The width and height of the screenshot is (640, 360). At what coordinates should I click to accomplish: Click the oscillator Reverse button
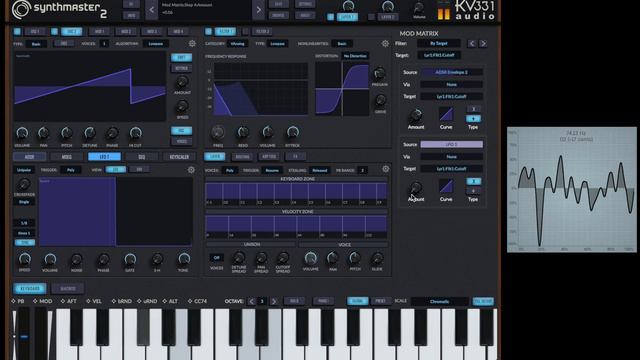182,68
